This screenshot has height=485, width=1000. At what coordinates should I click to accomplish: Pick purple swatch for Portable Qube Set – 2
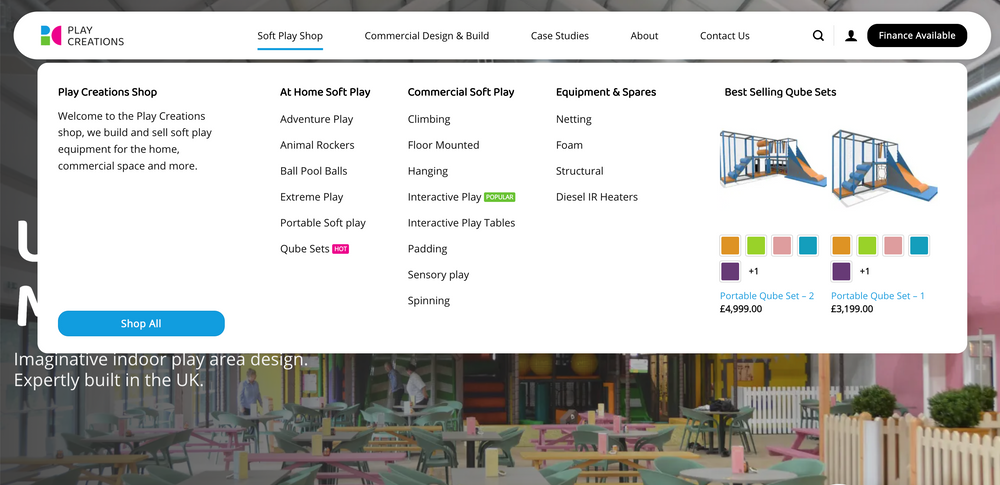[x=730, y=271]
